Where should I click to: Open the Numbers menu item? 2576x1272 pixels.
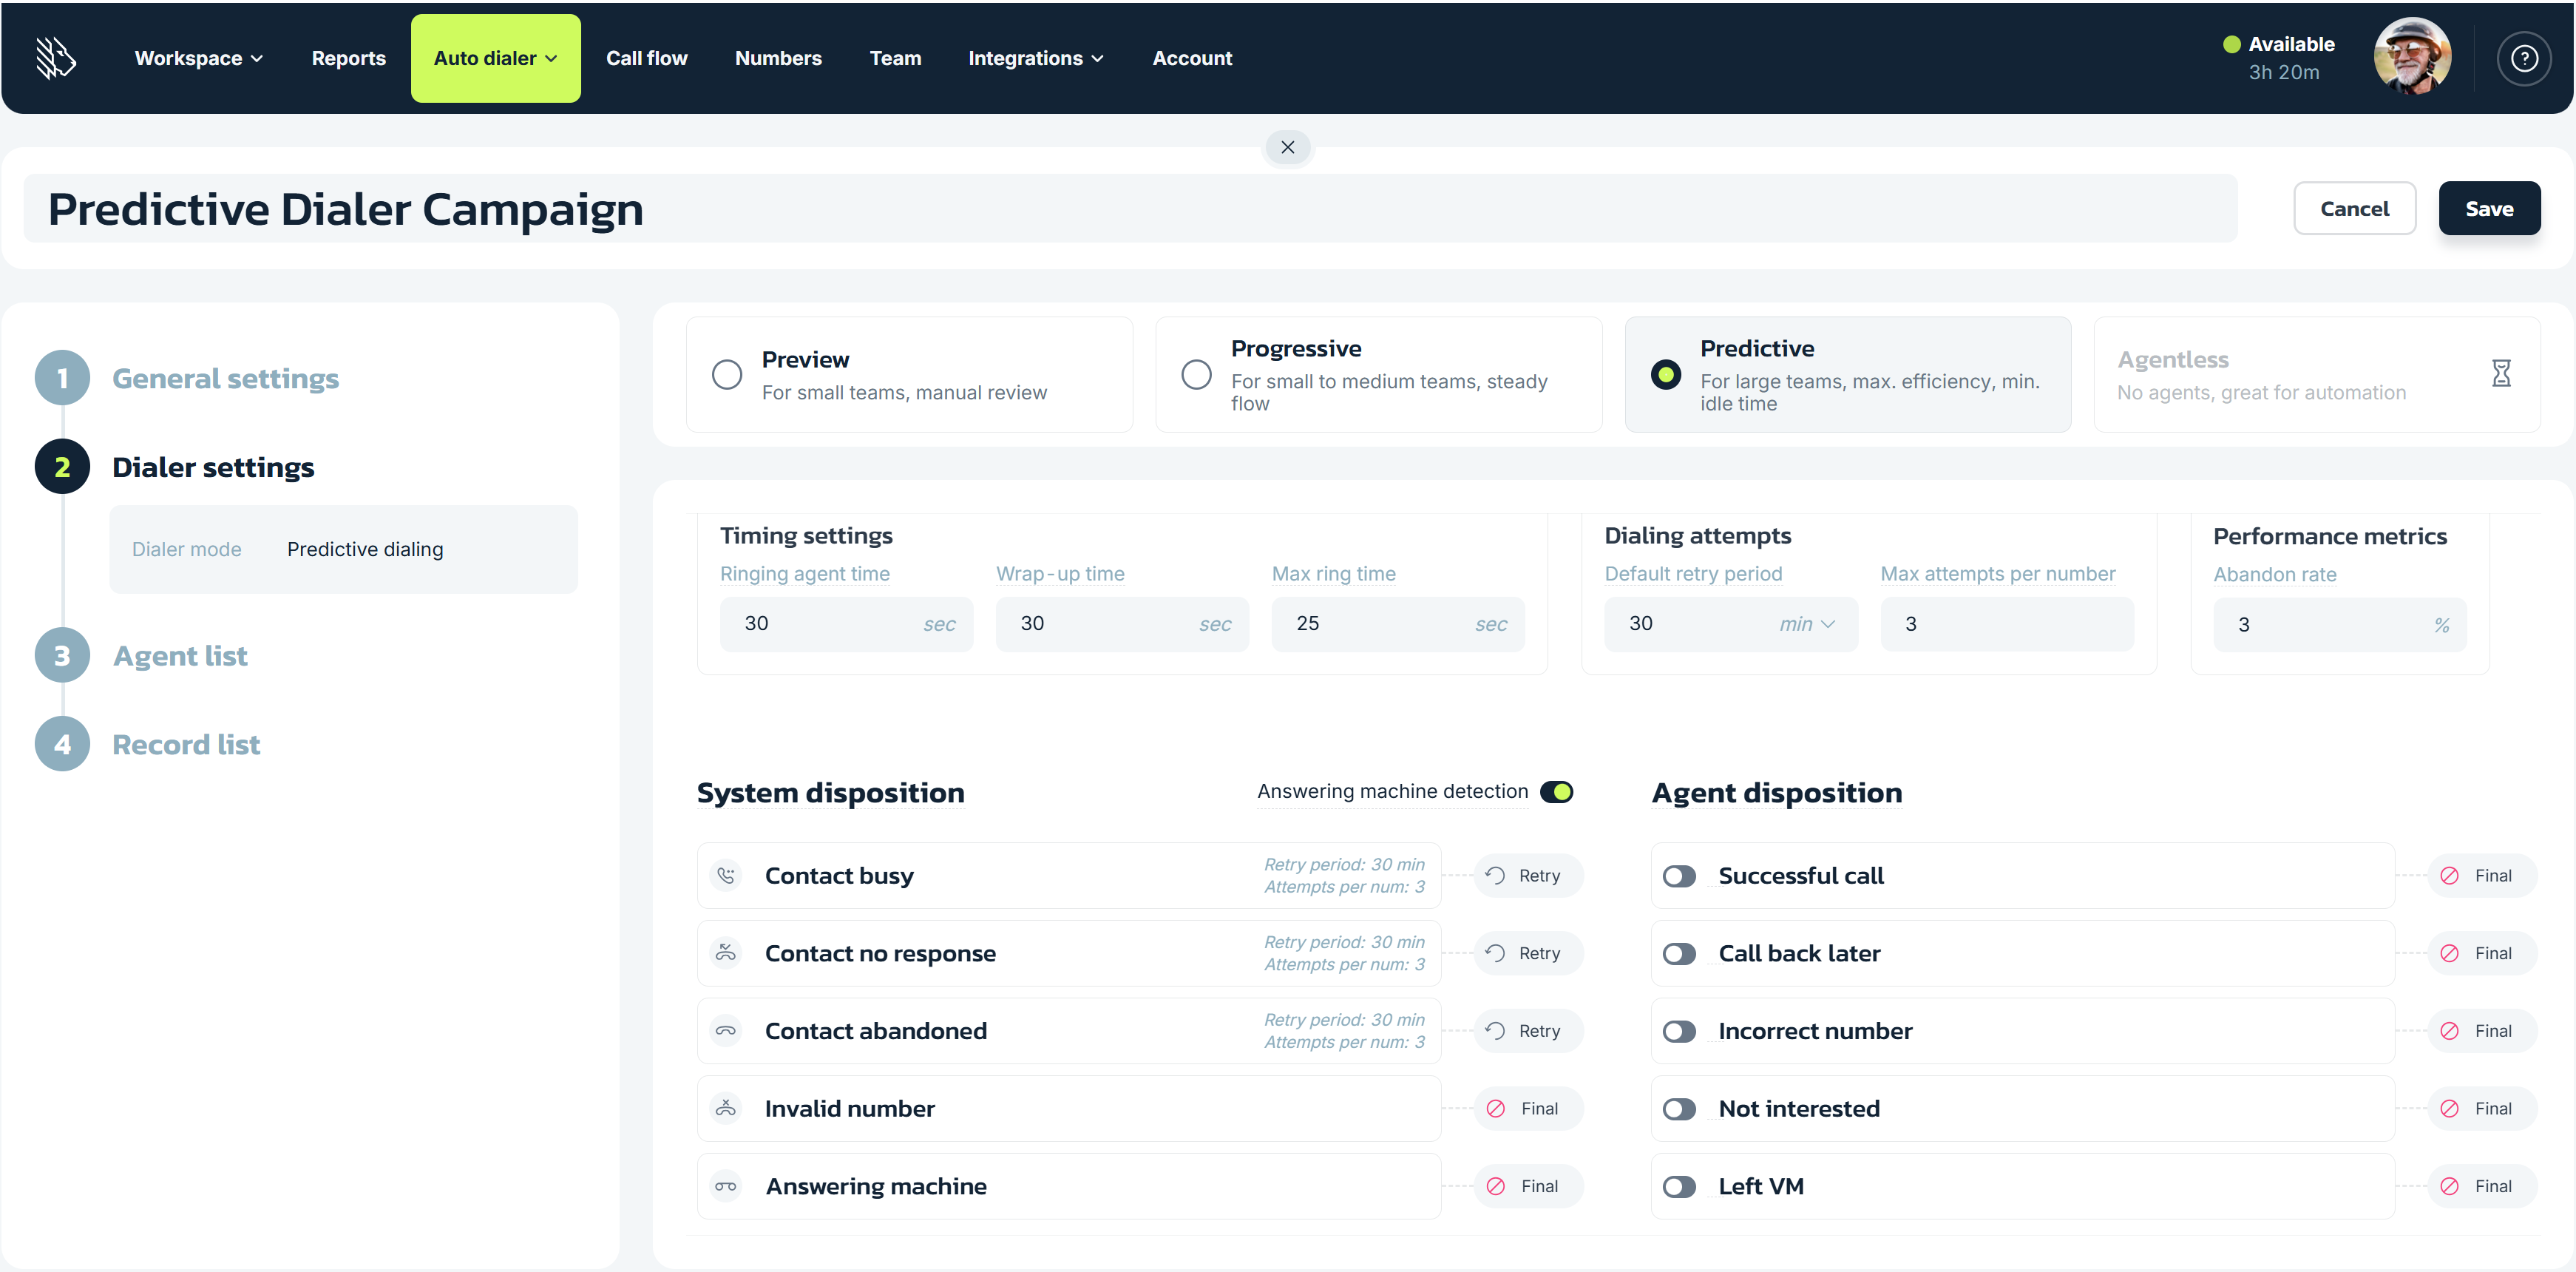778,58
